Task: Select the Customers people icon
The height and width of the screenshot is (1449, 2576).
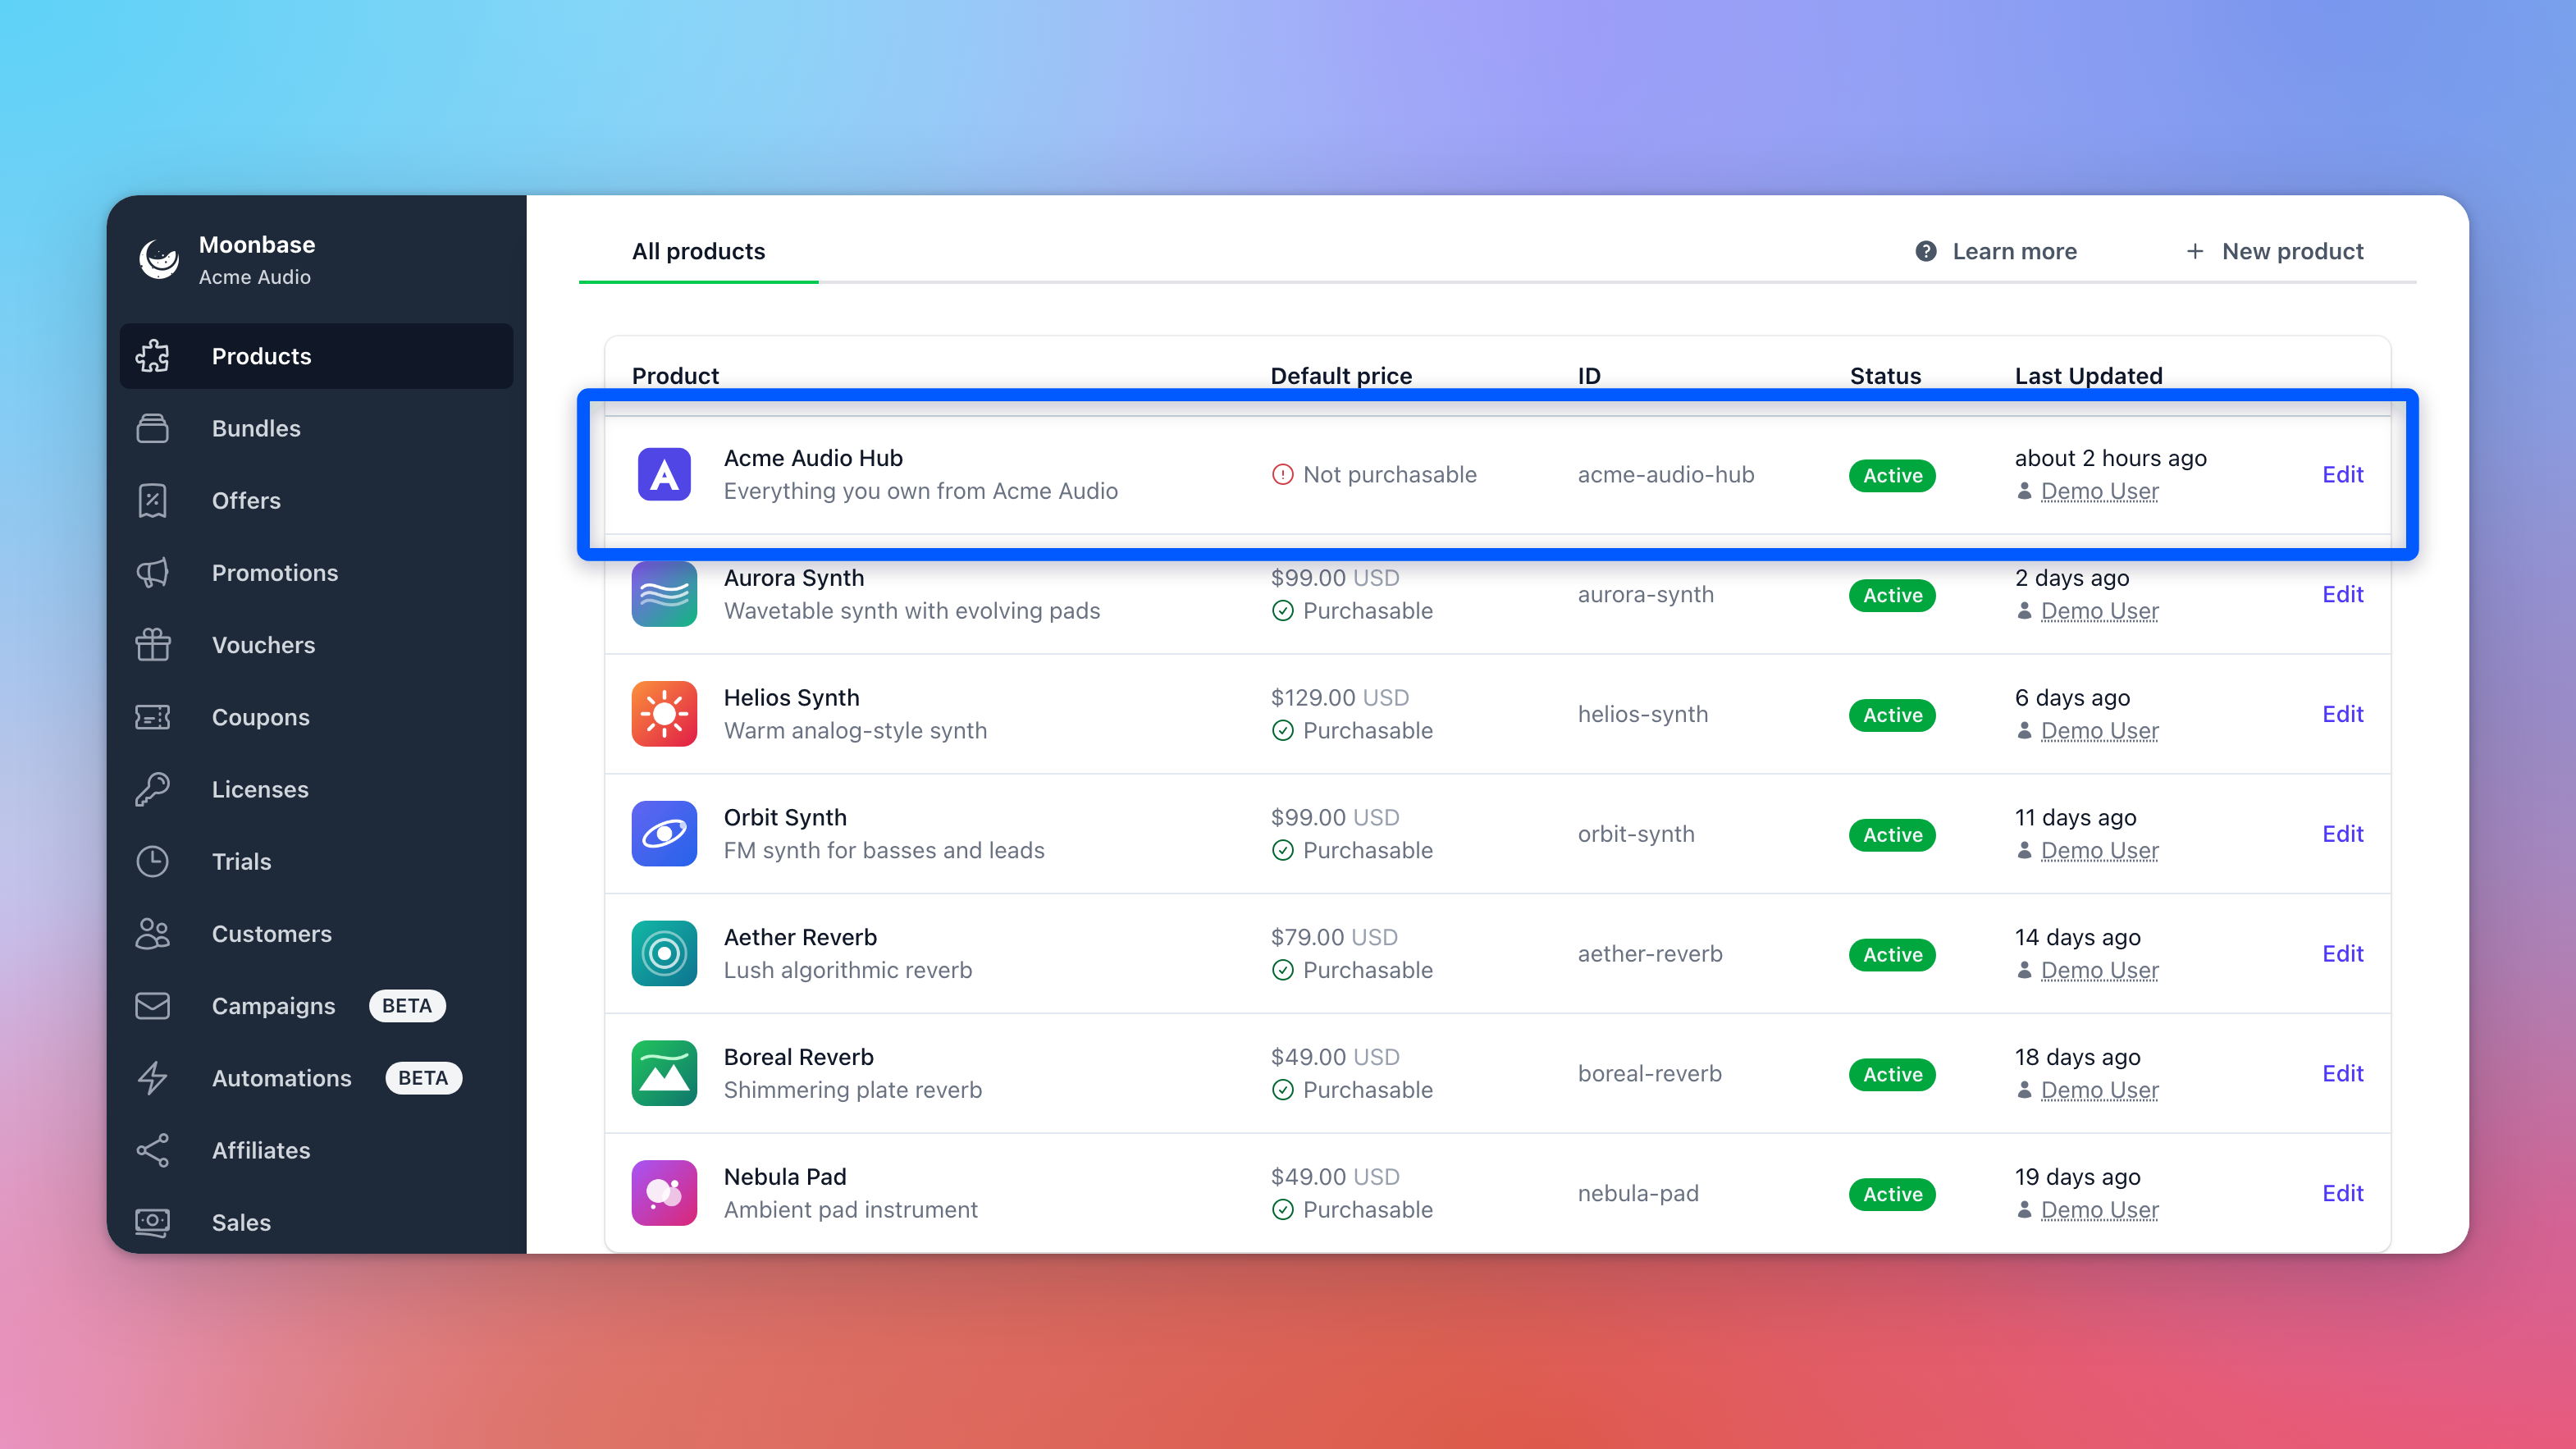Action: [x=153, y=934]
